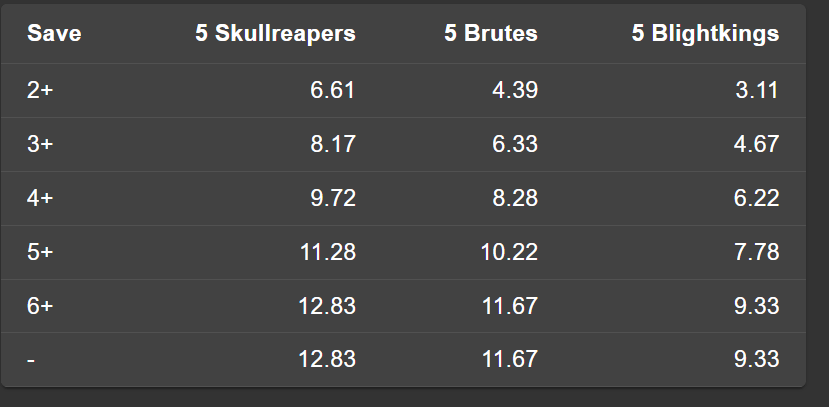Select the 5 Brutes column header
This screenshot has height=407, width=829.
point(491,34)
